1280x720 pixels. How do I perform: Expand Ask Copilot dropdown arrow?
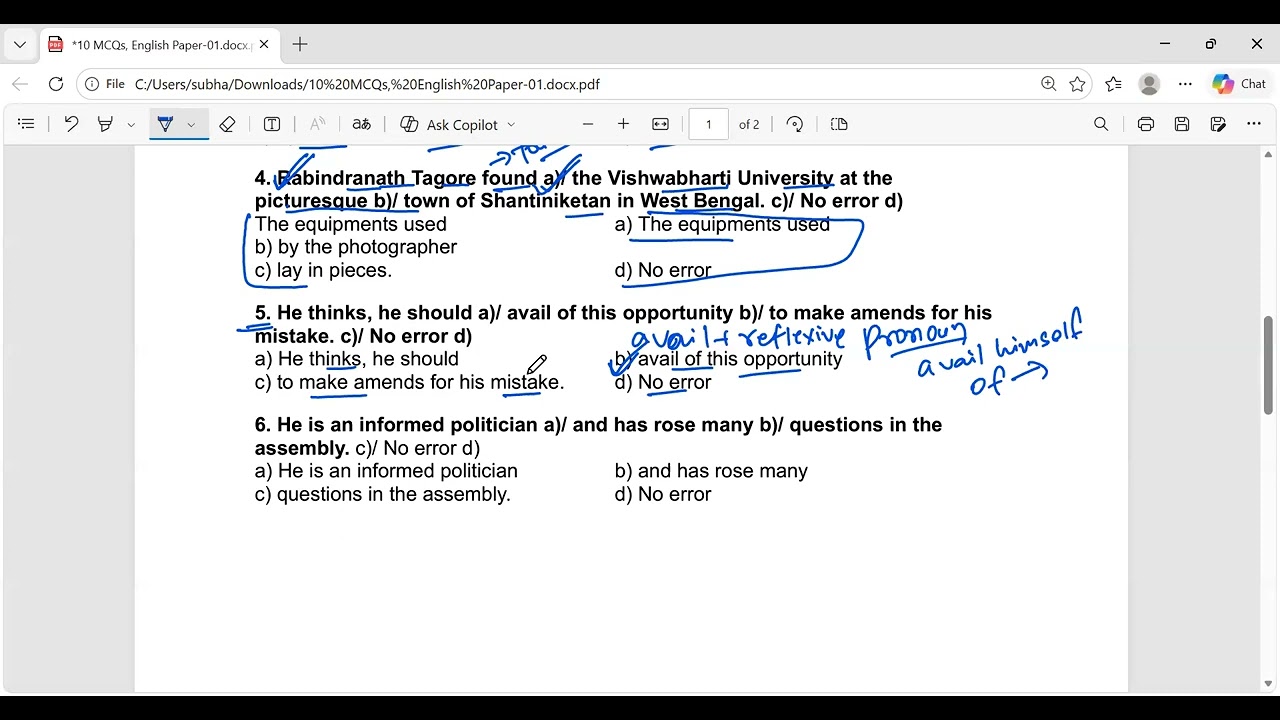511,125
